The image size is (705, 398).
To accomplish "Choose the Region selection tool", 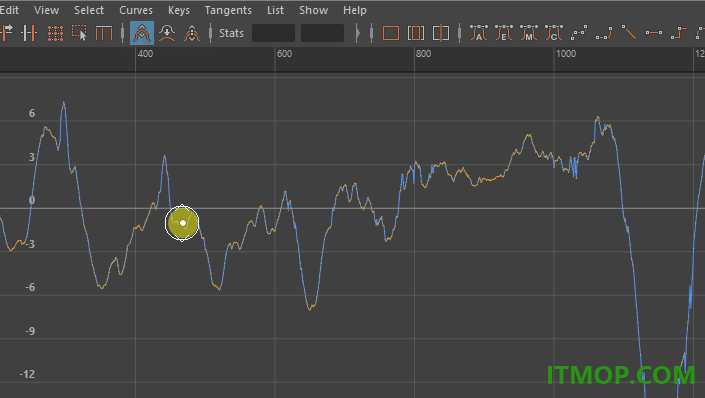I will [x=80, y=33].
